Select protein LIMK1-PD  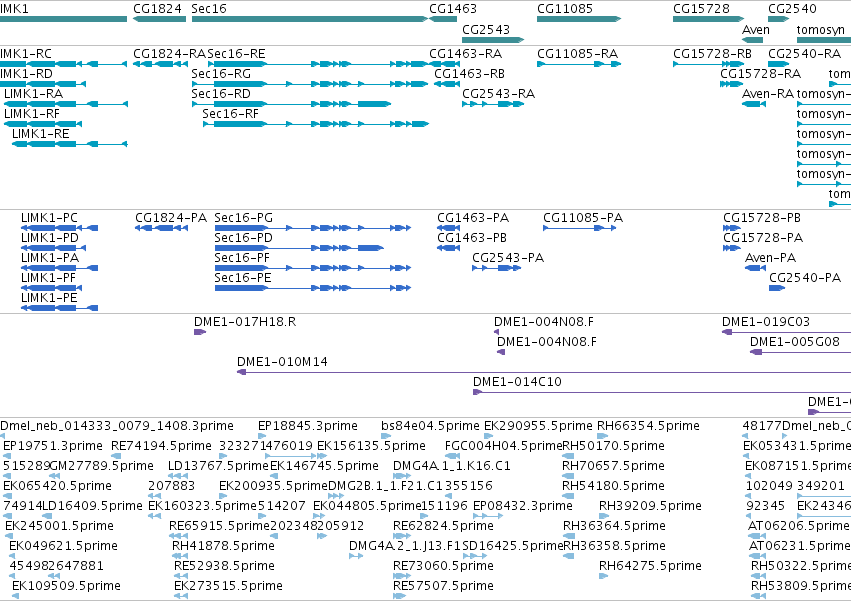pos(50,238)
